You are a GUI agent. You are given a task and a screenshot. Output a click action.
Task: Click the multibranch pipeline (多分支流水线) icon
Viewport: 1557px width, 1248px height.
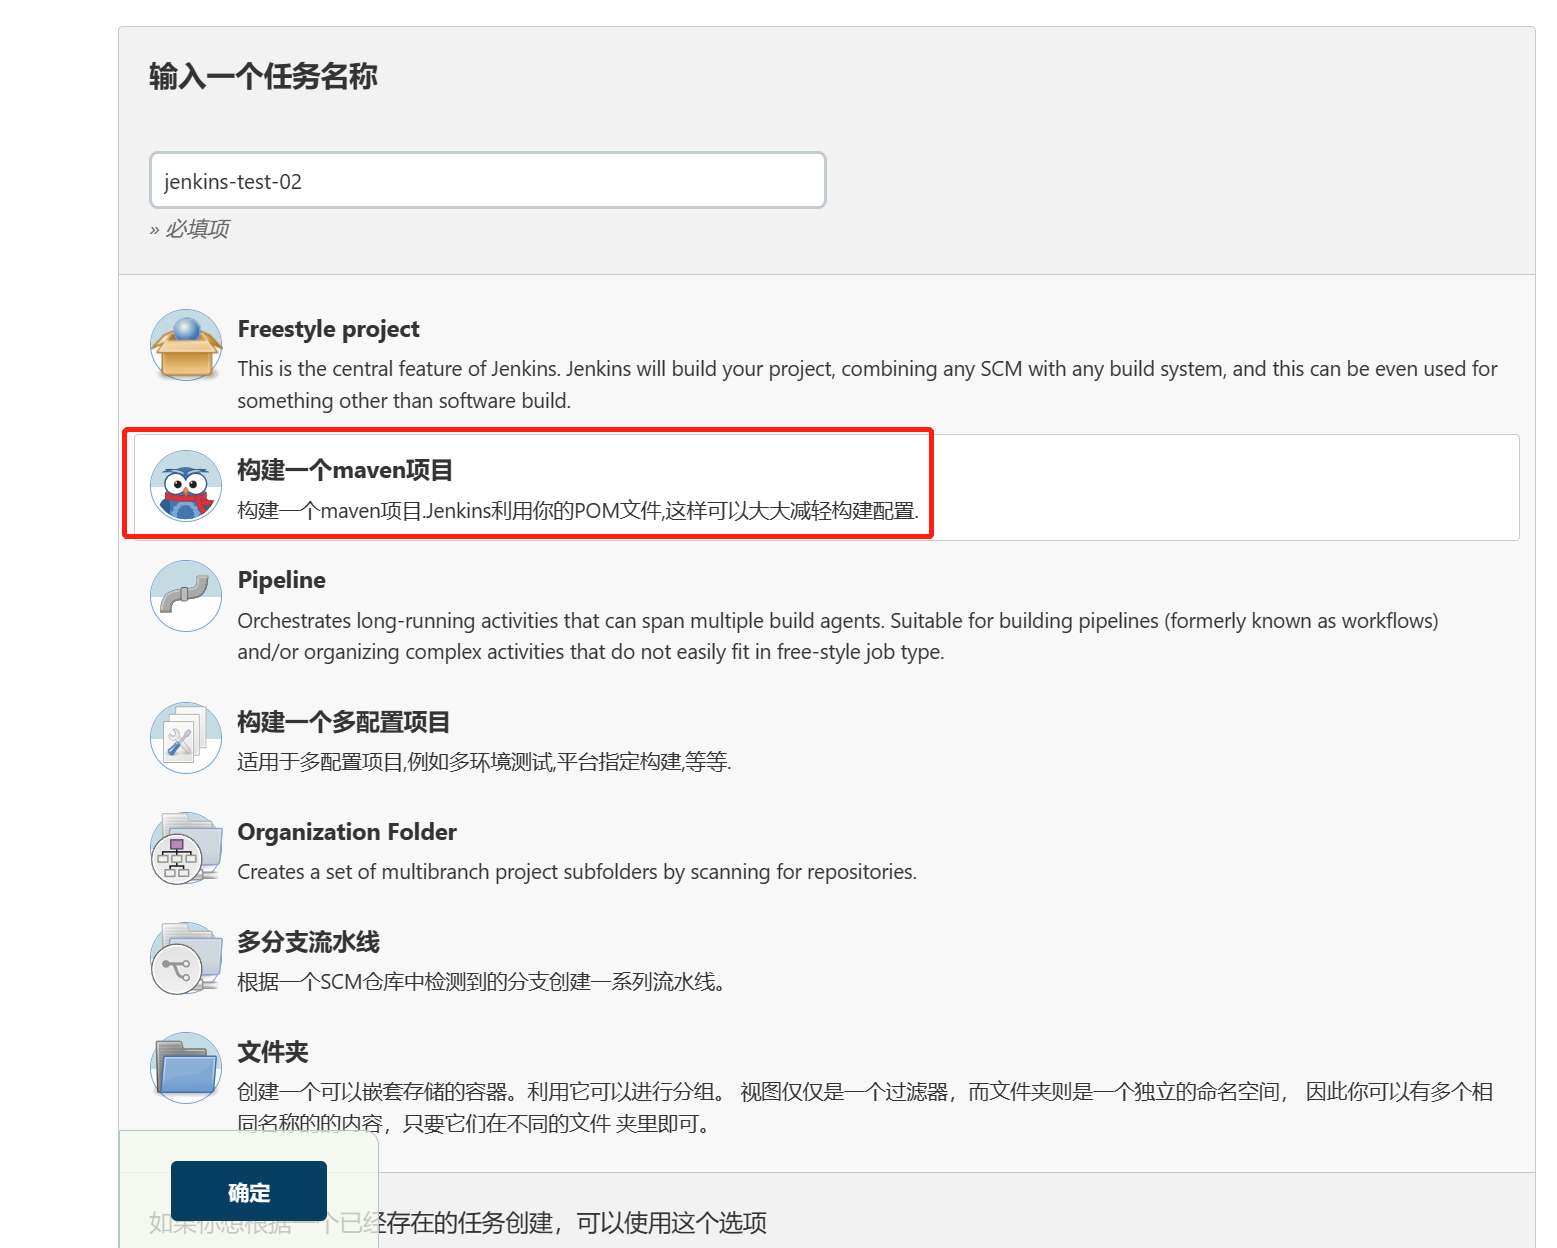tap(186, 958)
